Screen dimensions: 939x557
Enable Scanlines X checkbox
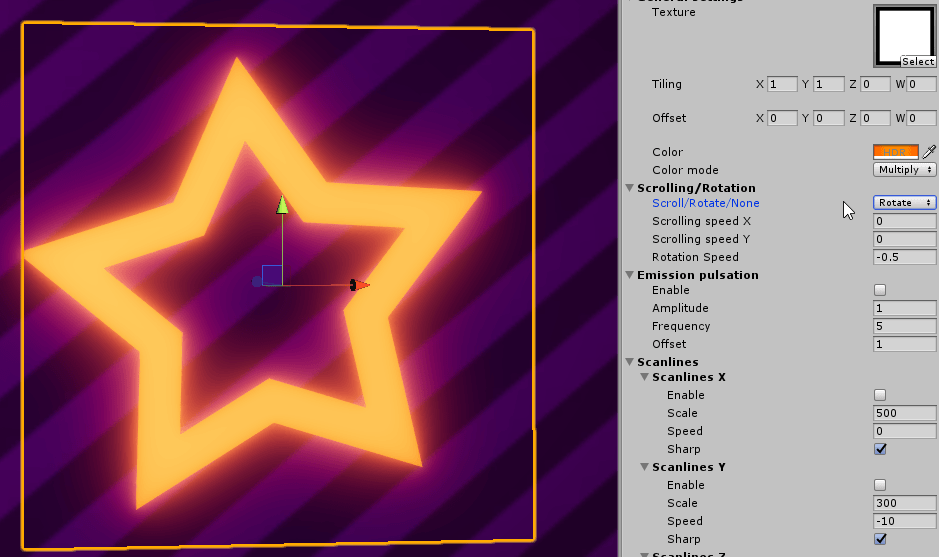[x=880, y=395]
